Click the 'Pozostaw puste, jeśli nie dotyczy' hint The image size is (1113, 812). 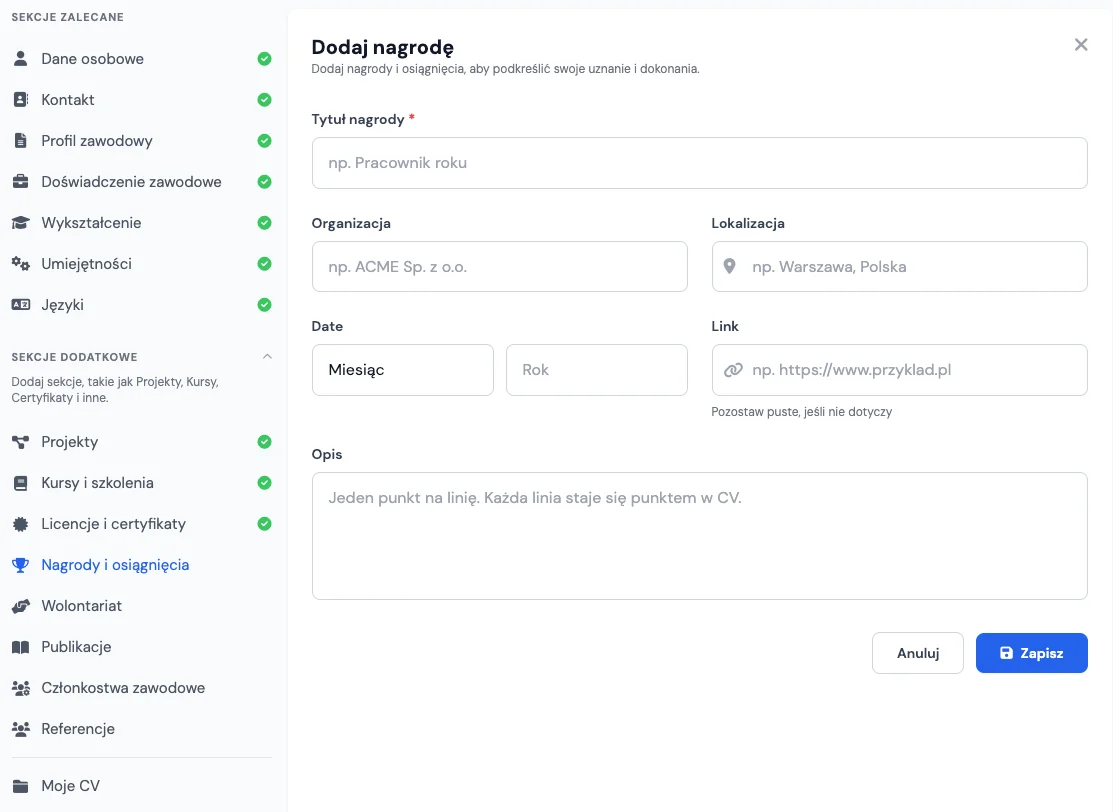pyautogui.click(x=801, y=412)
